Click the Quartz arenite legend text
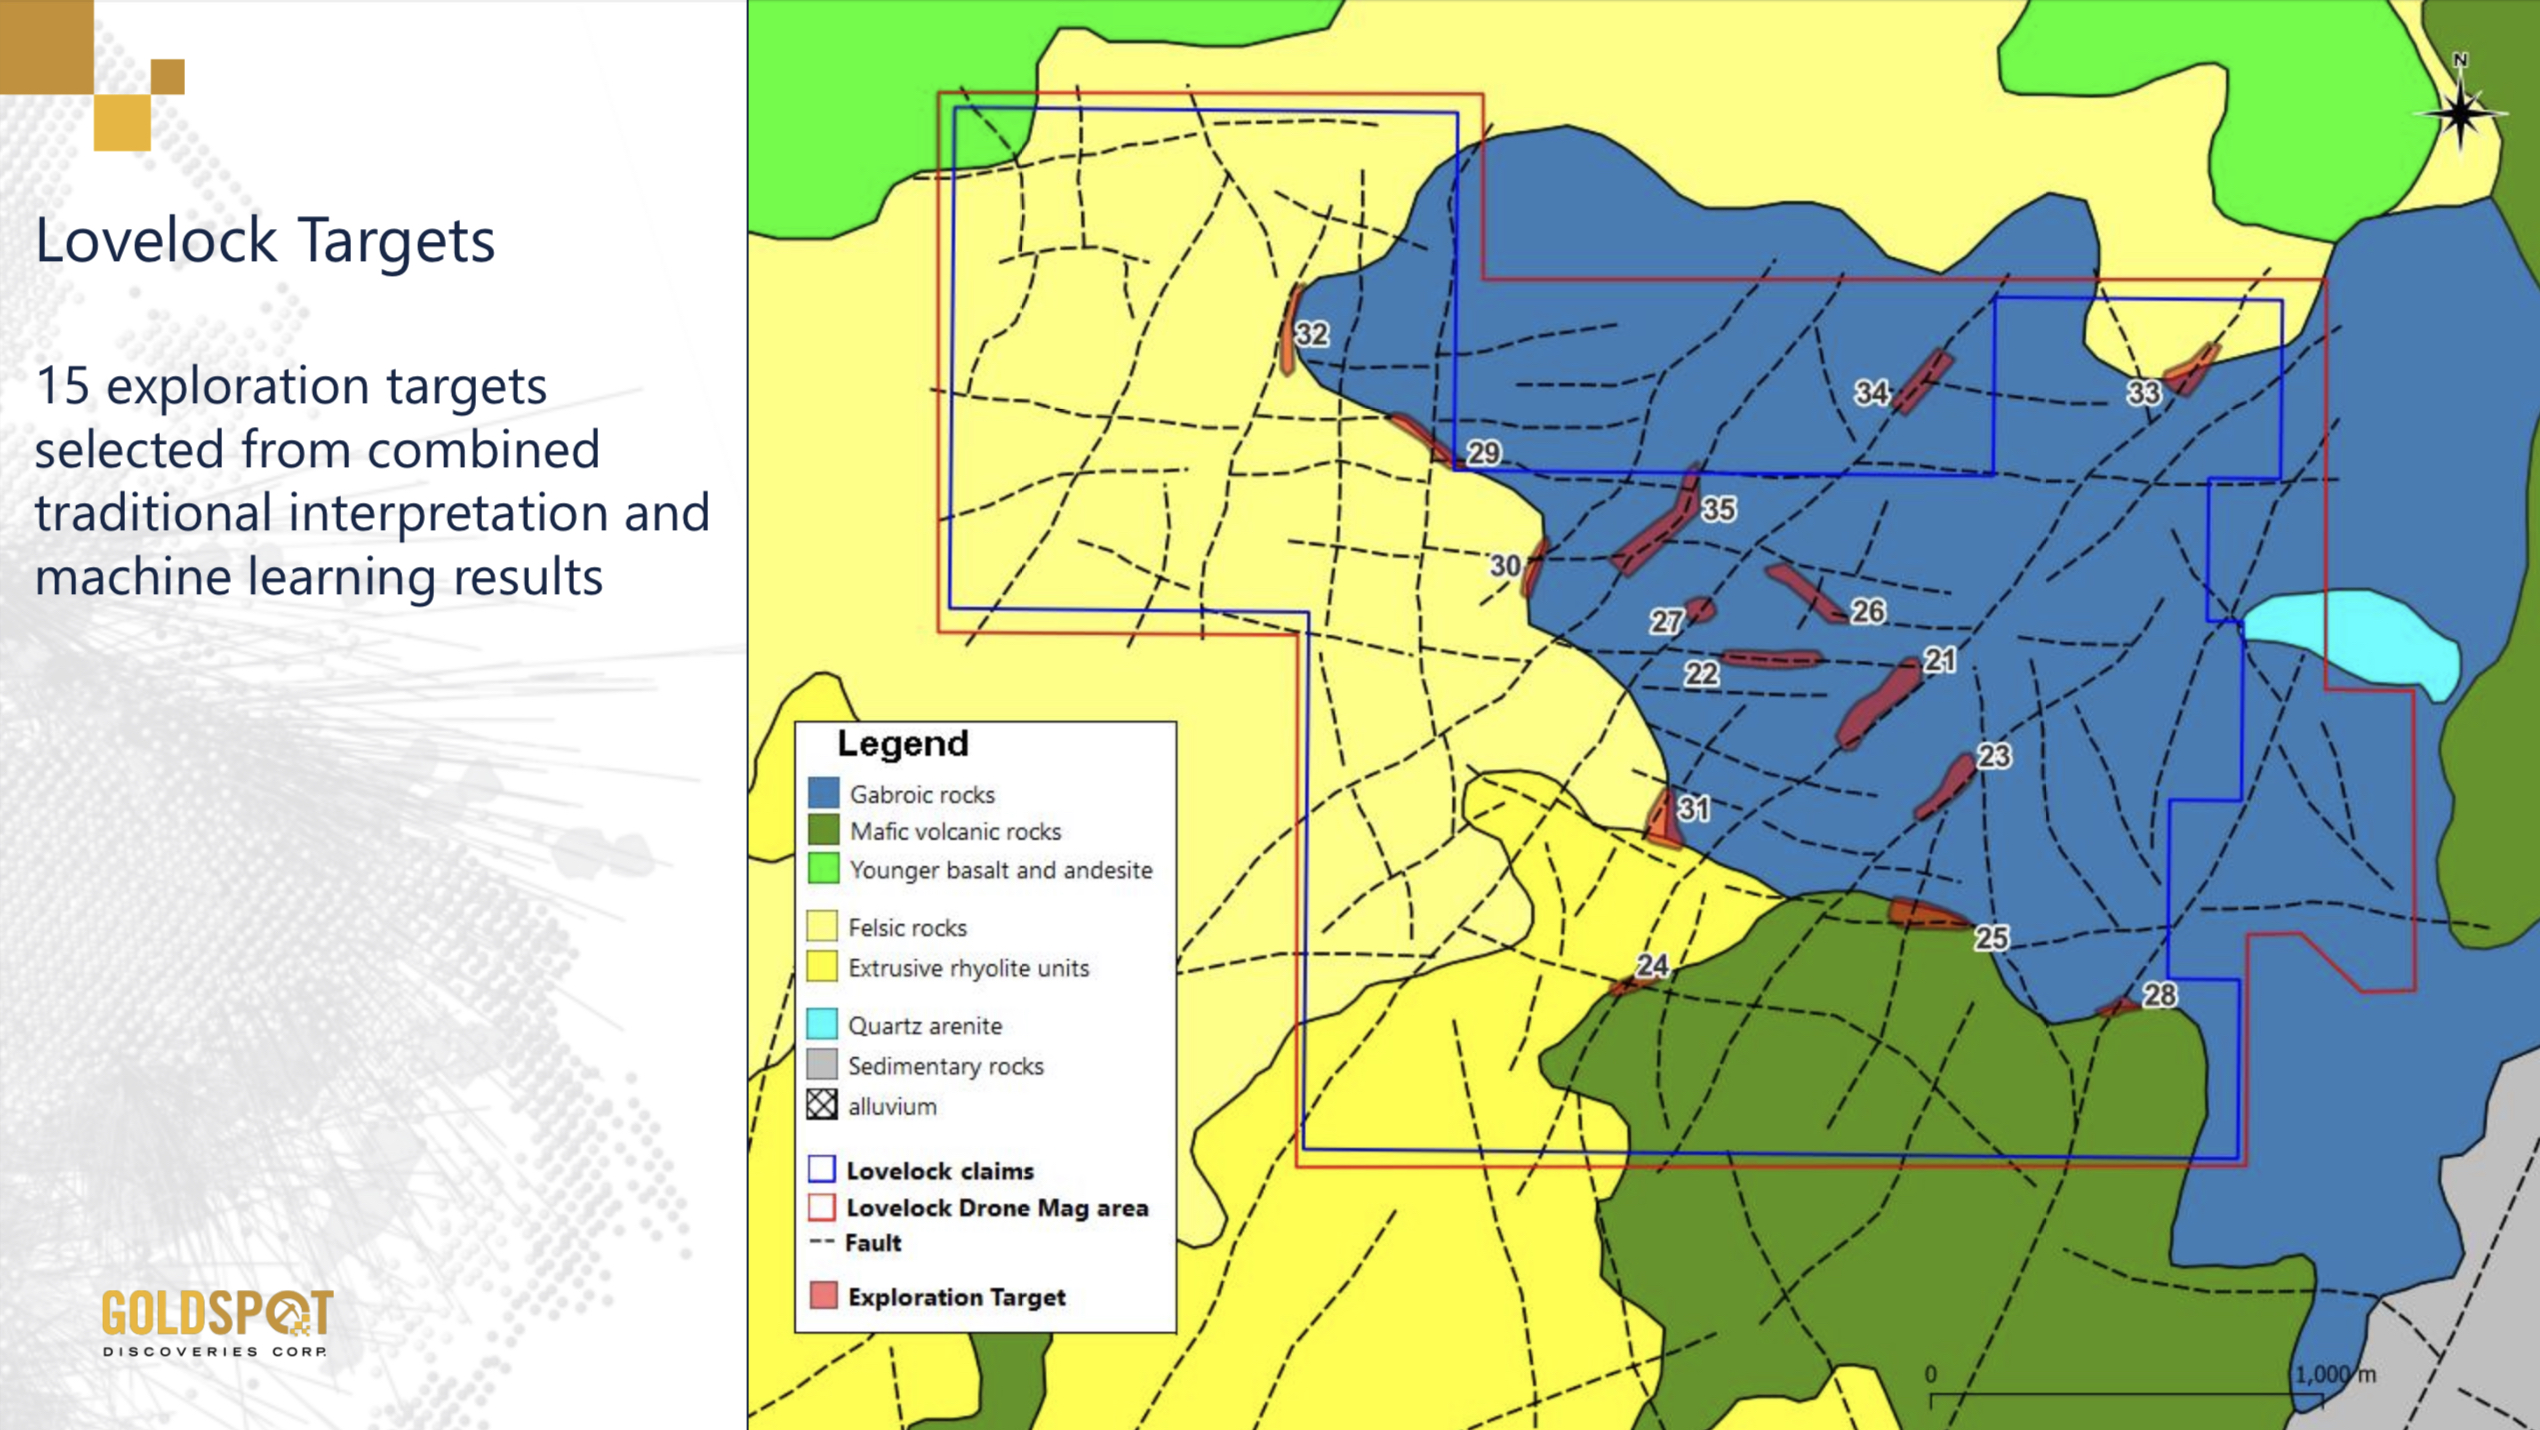Screen dimensions: 2540x1430 [925, 1026]
